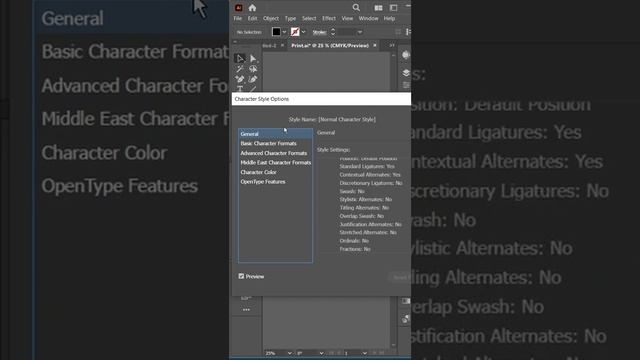The height and width of the screenshot is (360, 640).
Task: Select Middle East Character Formats in list
Action: 276,162
